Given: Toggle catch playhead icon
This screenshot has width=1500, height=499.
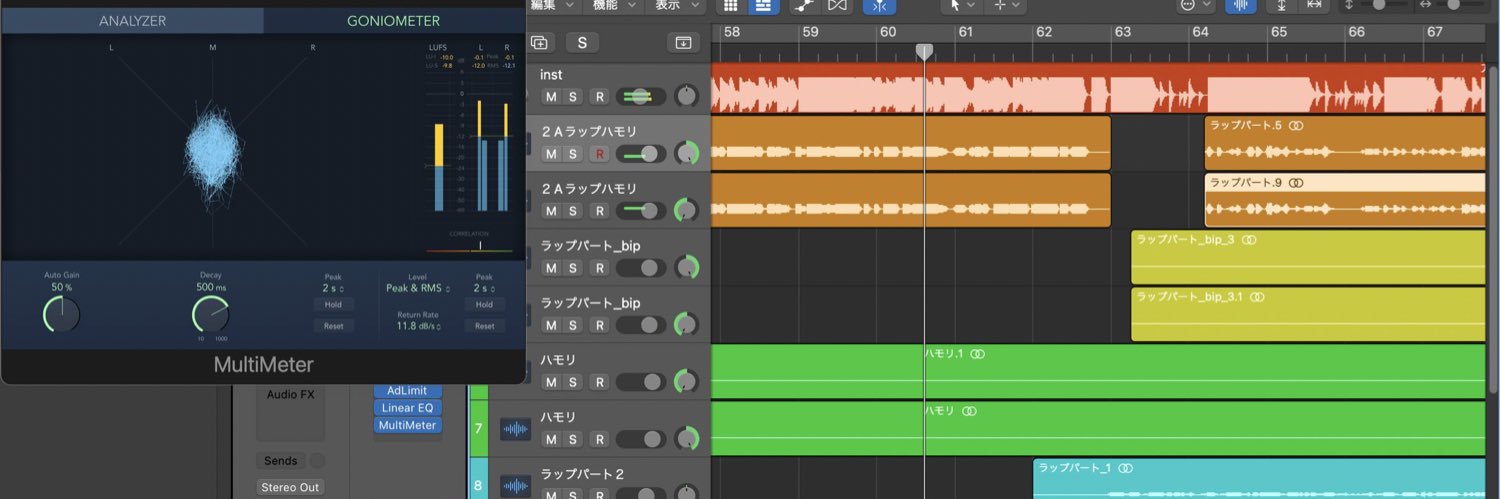Looking at the screenshot, I should [x=879, y=6].
